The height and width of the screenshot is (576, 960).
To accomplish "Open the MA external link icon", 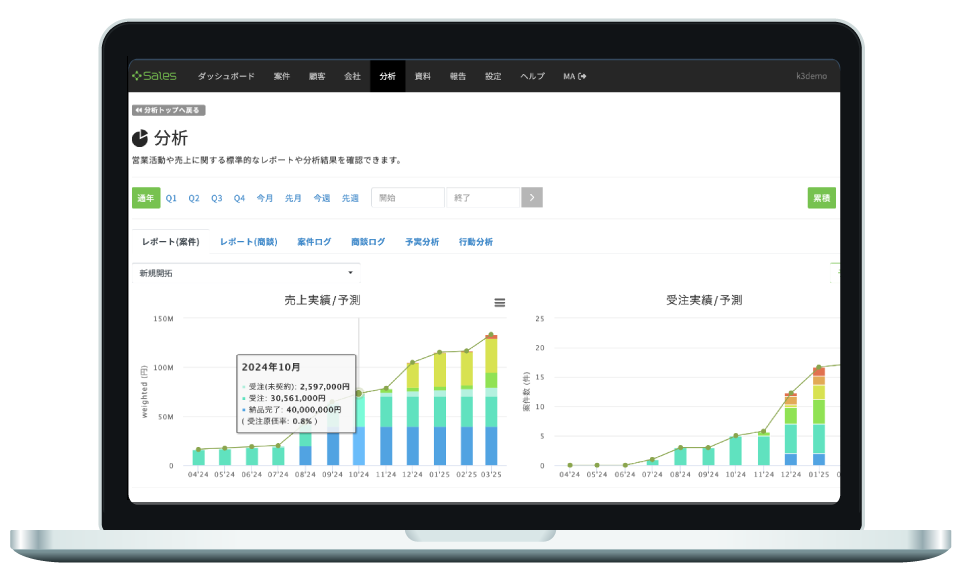I will click(x=581, y=76).
